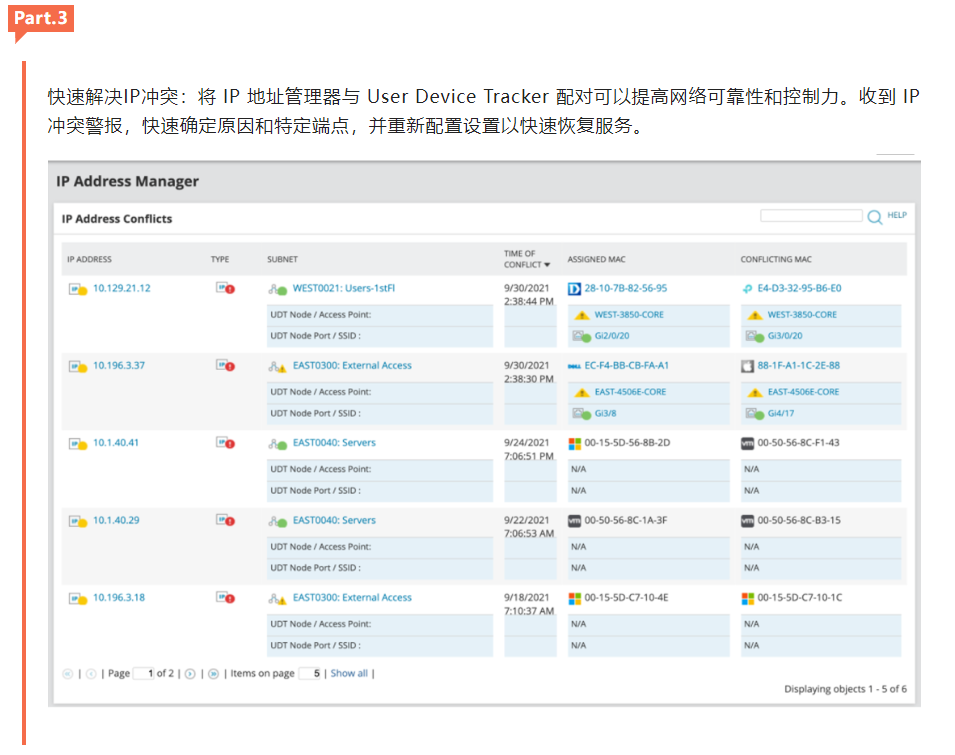Open IP address 10.1.40.29
955x755 pixels.
pos(116,520)
